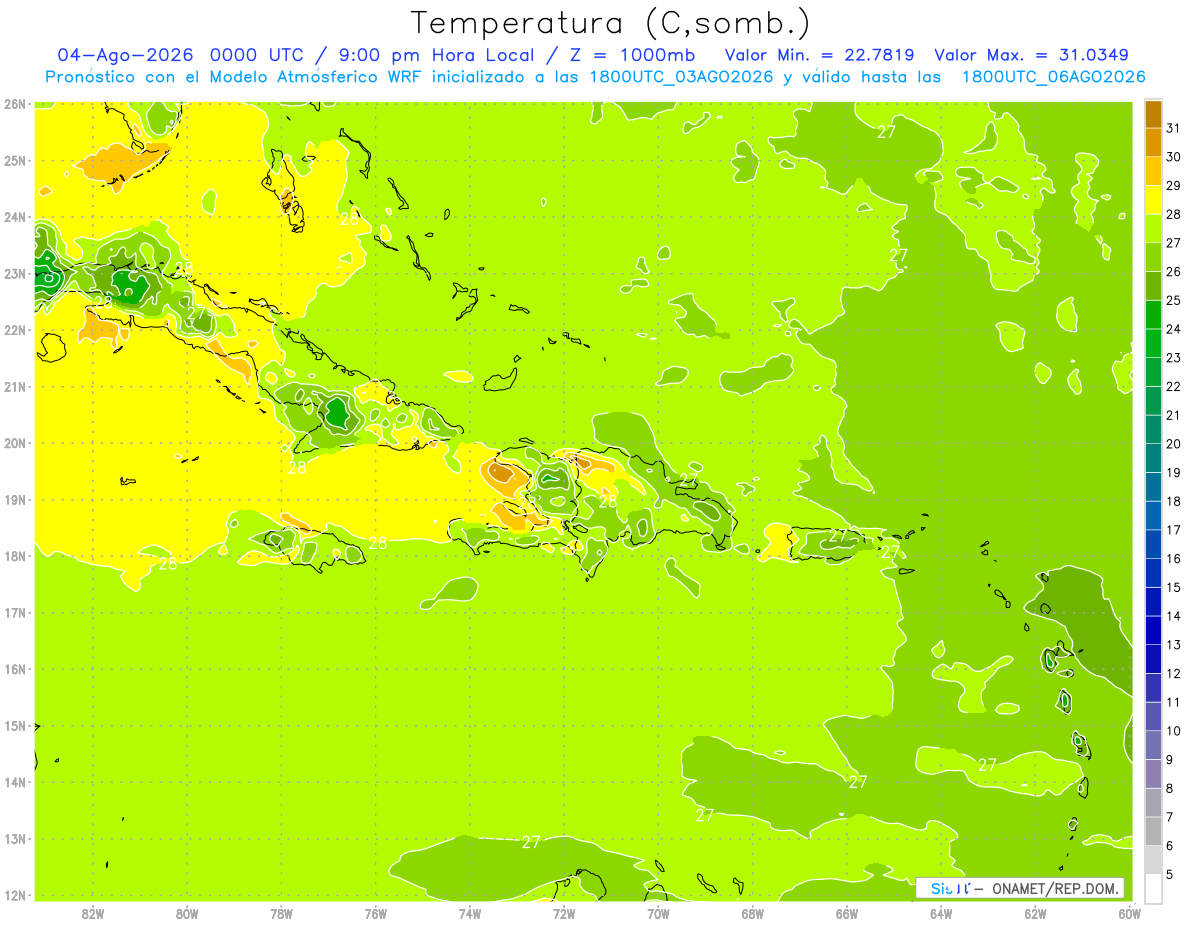Click longitude axis label "82W"
The width and height of the screenshot is (1200, 927).
click(93, 913)
